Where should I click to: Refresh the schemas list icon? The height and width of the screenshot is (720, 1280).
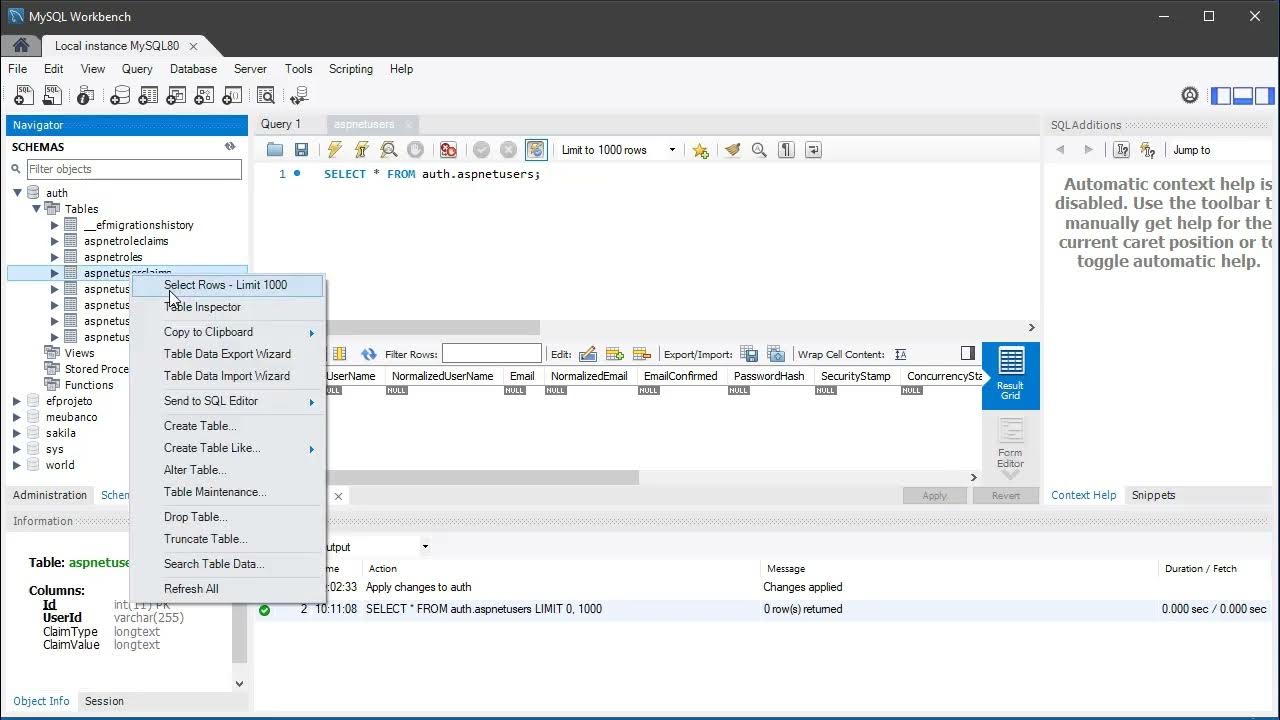click(231, 147)
